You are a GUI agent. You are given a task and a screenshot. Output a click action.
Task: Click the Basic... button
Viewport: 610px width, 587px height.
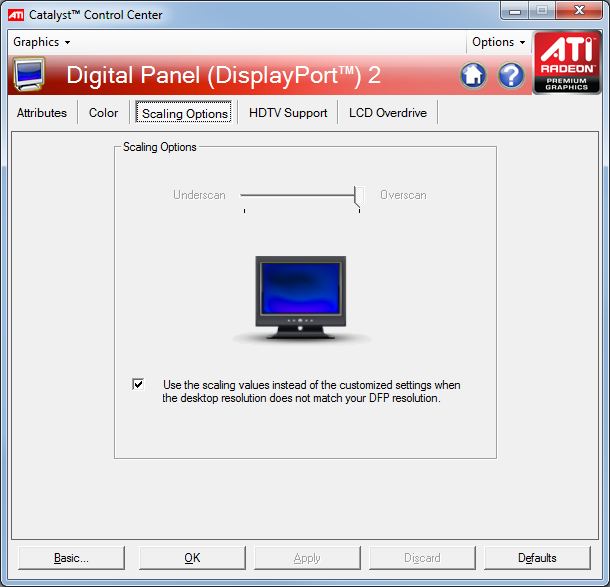[x=71, y=558]
